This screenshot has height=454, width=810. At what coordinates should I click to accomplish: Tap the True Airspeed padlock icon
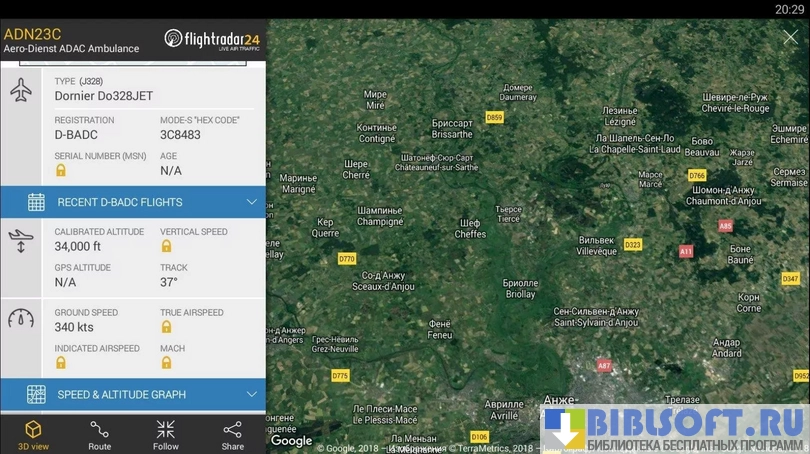point(166,326)
